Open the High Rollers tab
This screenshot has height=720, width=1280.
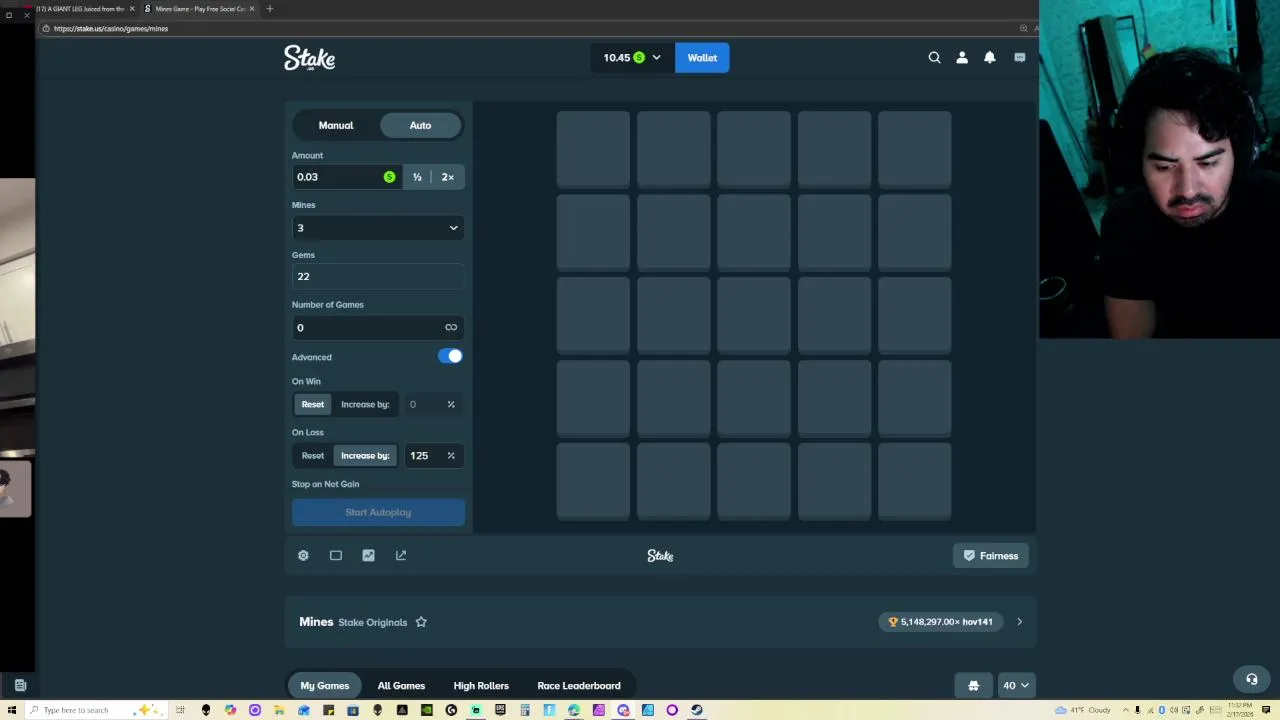click(481, 686)
